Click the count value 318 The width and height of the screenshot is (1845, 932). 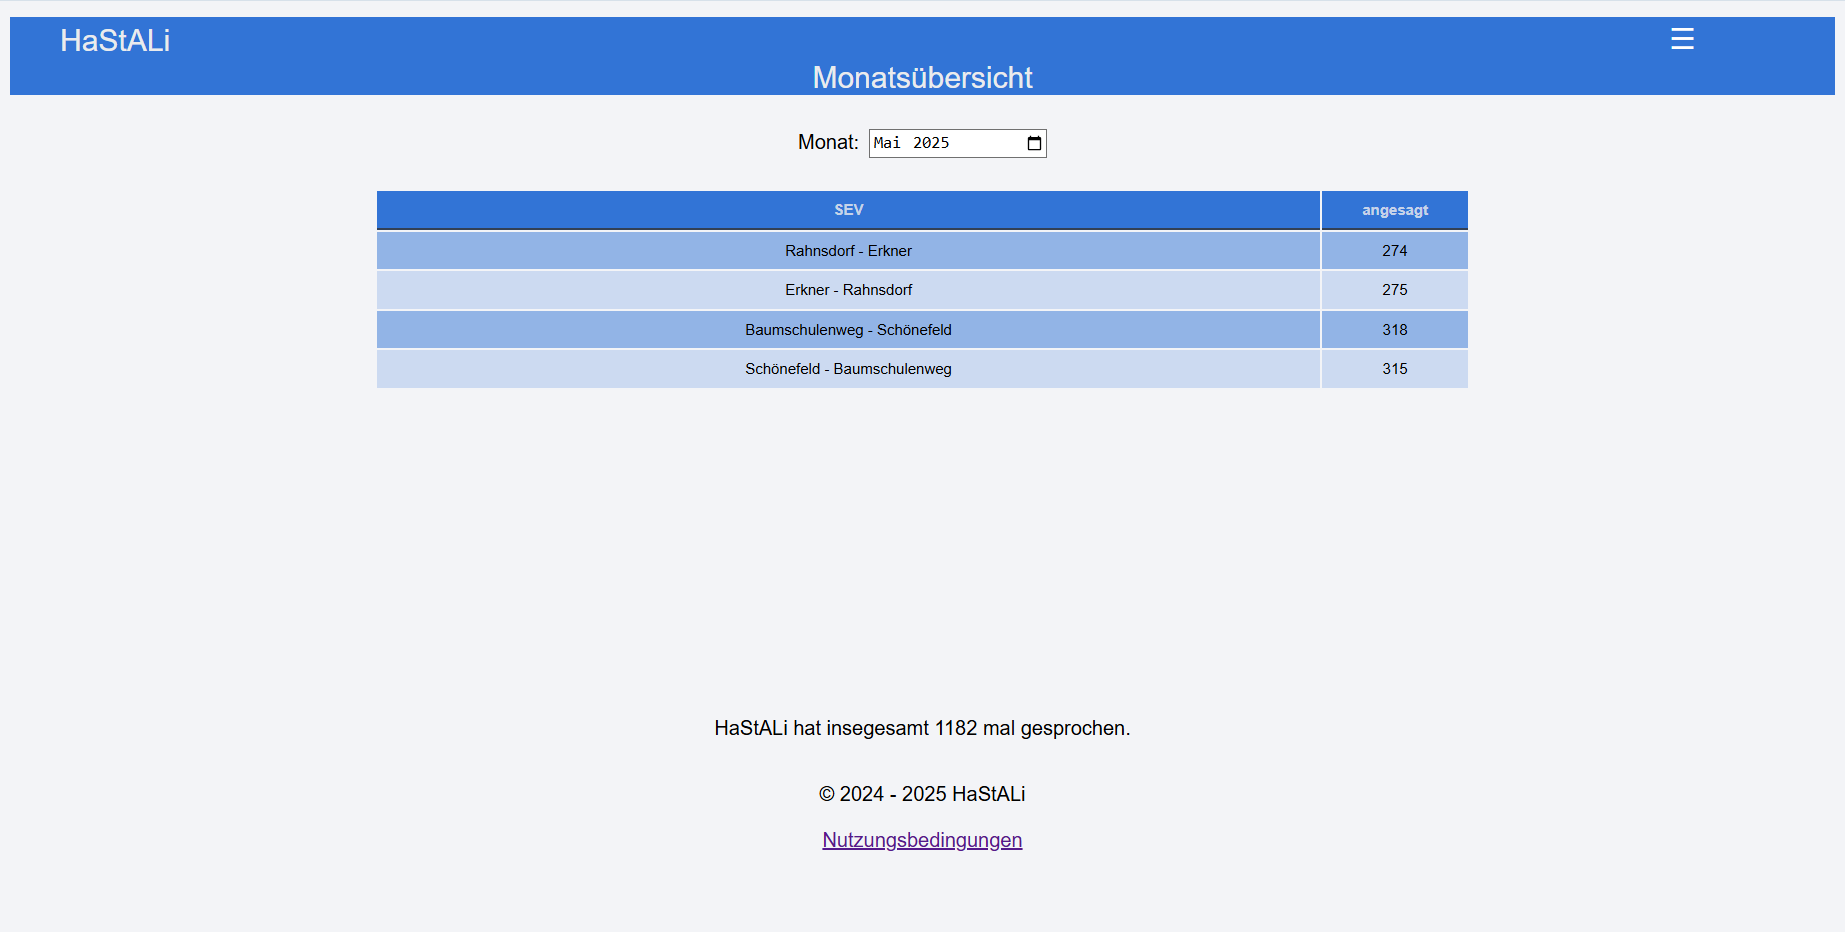click(x=1394, y=330)
